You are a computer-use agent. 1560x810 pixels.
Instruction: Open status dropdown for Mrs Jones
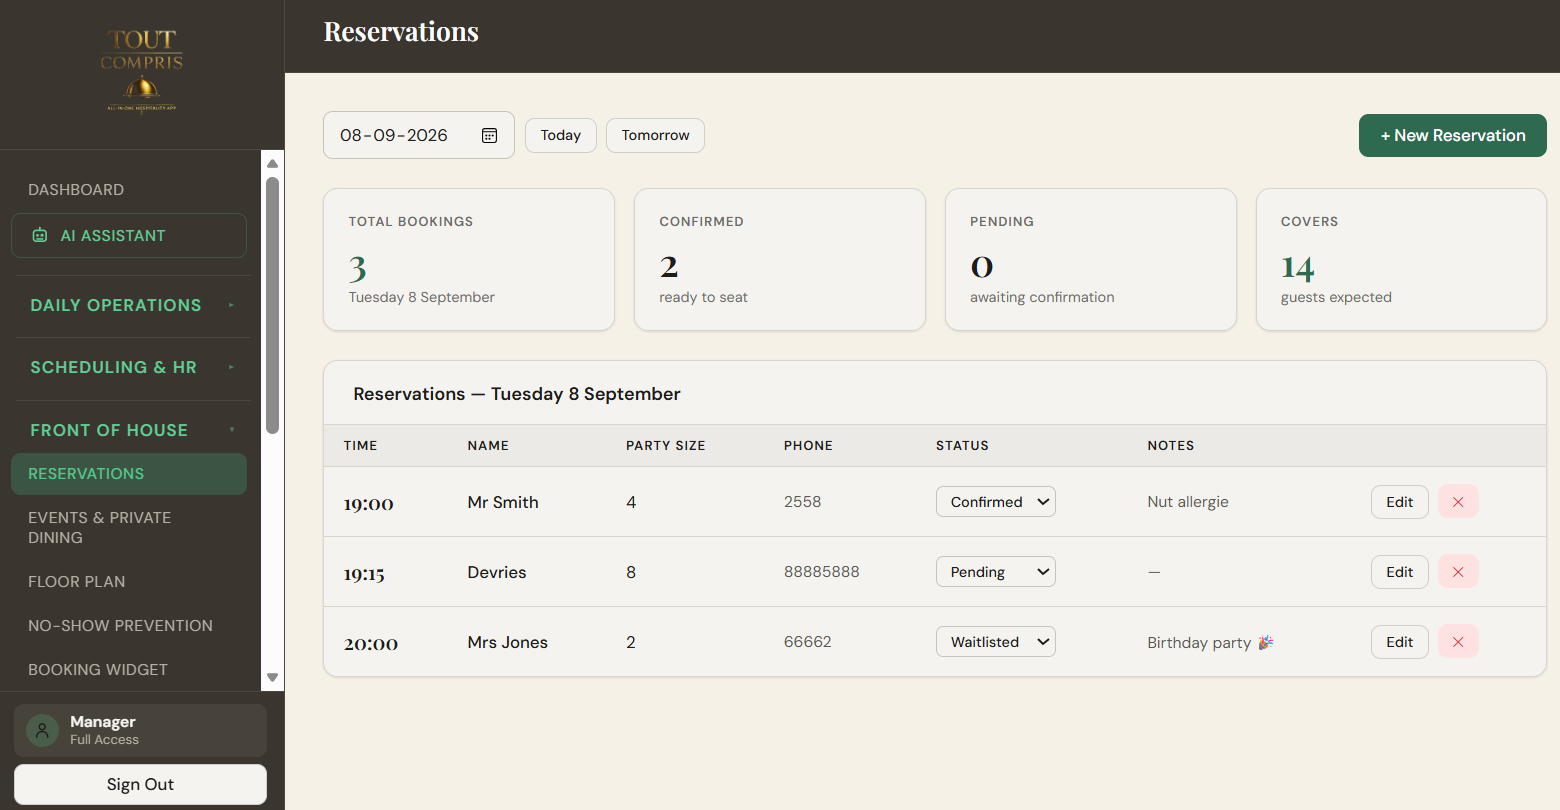pyautogui.click(x=996, y=642)
